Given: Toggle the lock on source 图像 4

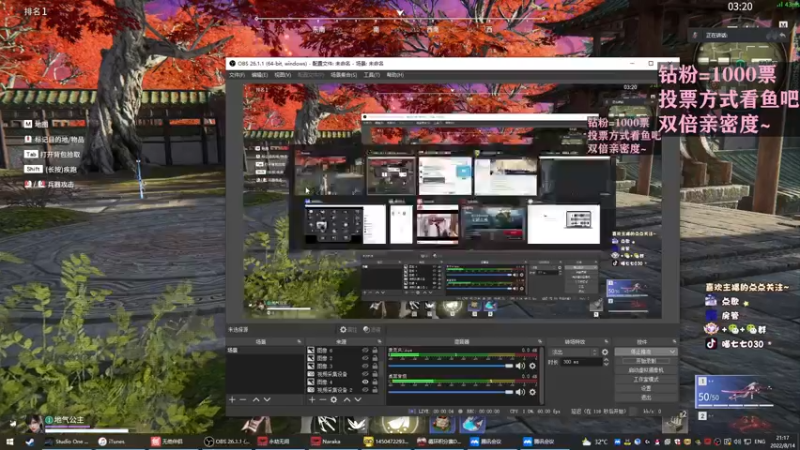Looking at the screenshot, I should pos(375,382).
